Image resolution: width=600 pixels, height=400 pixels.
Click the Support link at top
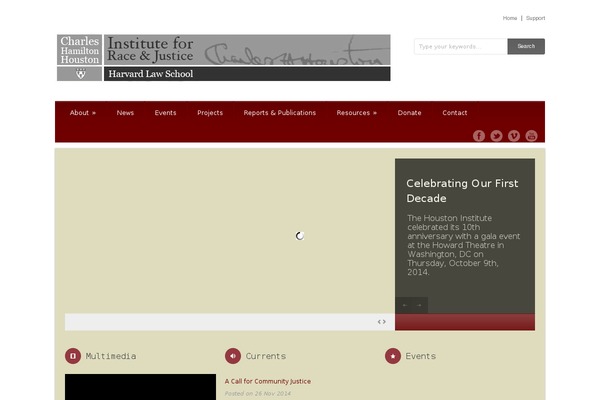pos(535,18)
